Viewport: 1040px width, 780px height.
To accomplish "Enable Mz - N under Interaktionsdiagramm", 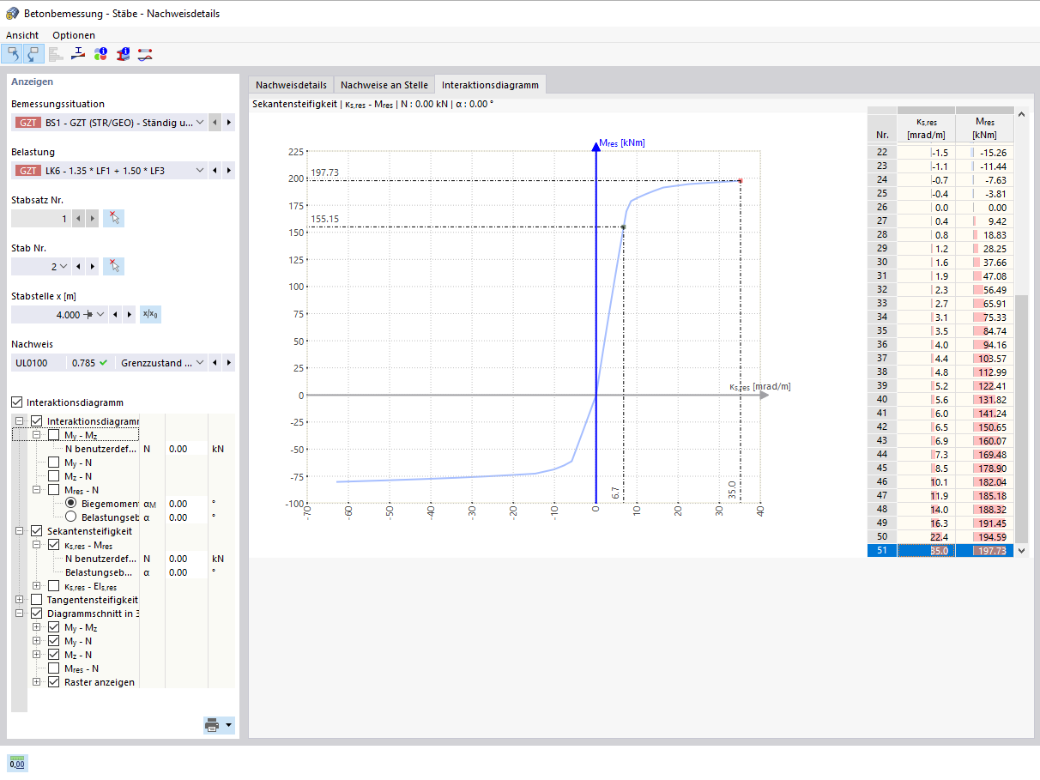I will [x=54, y=476].
